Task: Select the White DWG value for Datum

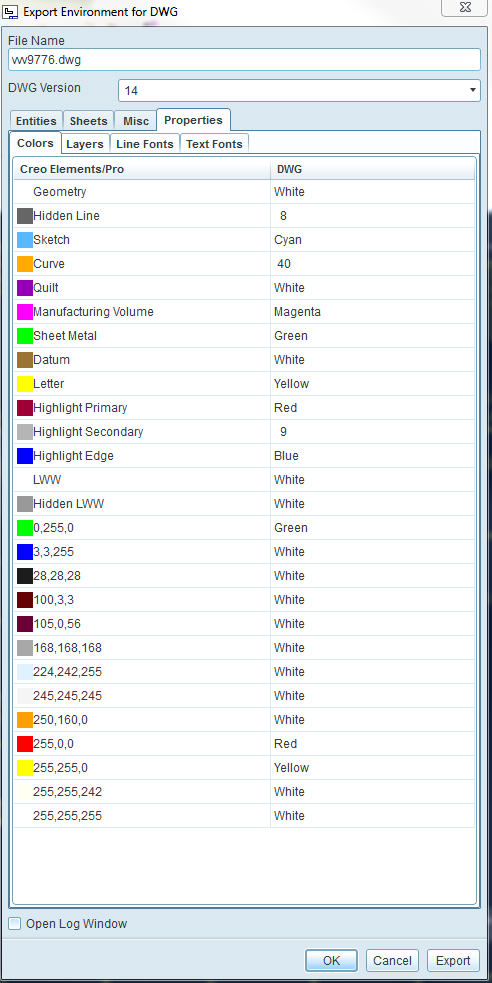Action: (289, 360)
